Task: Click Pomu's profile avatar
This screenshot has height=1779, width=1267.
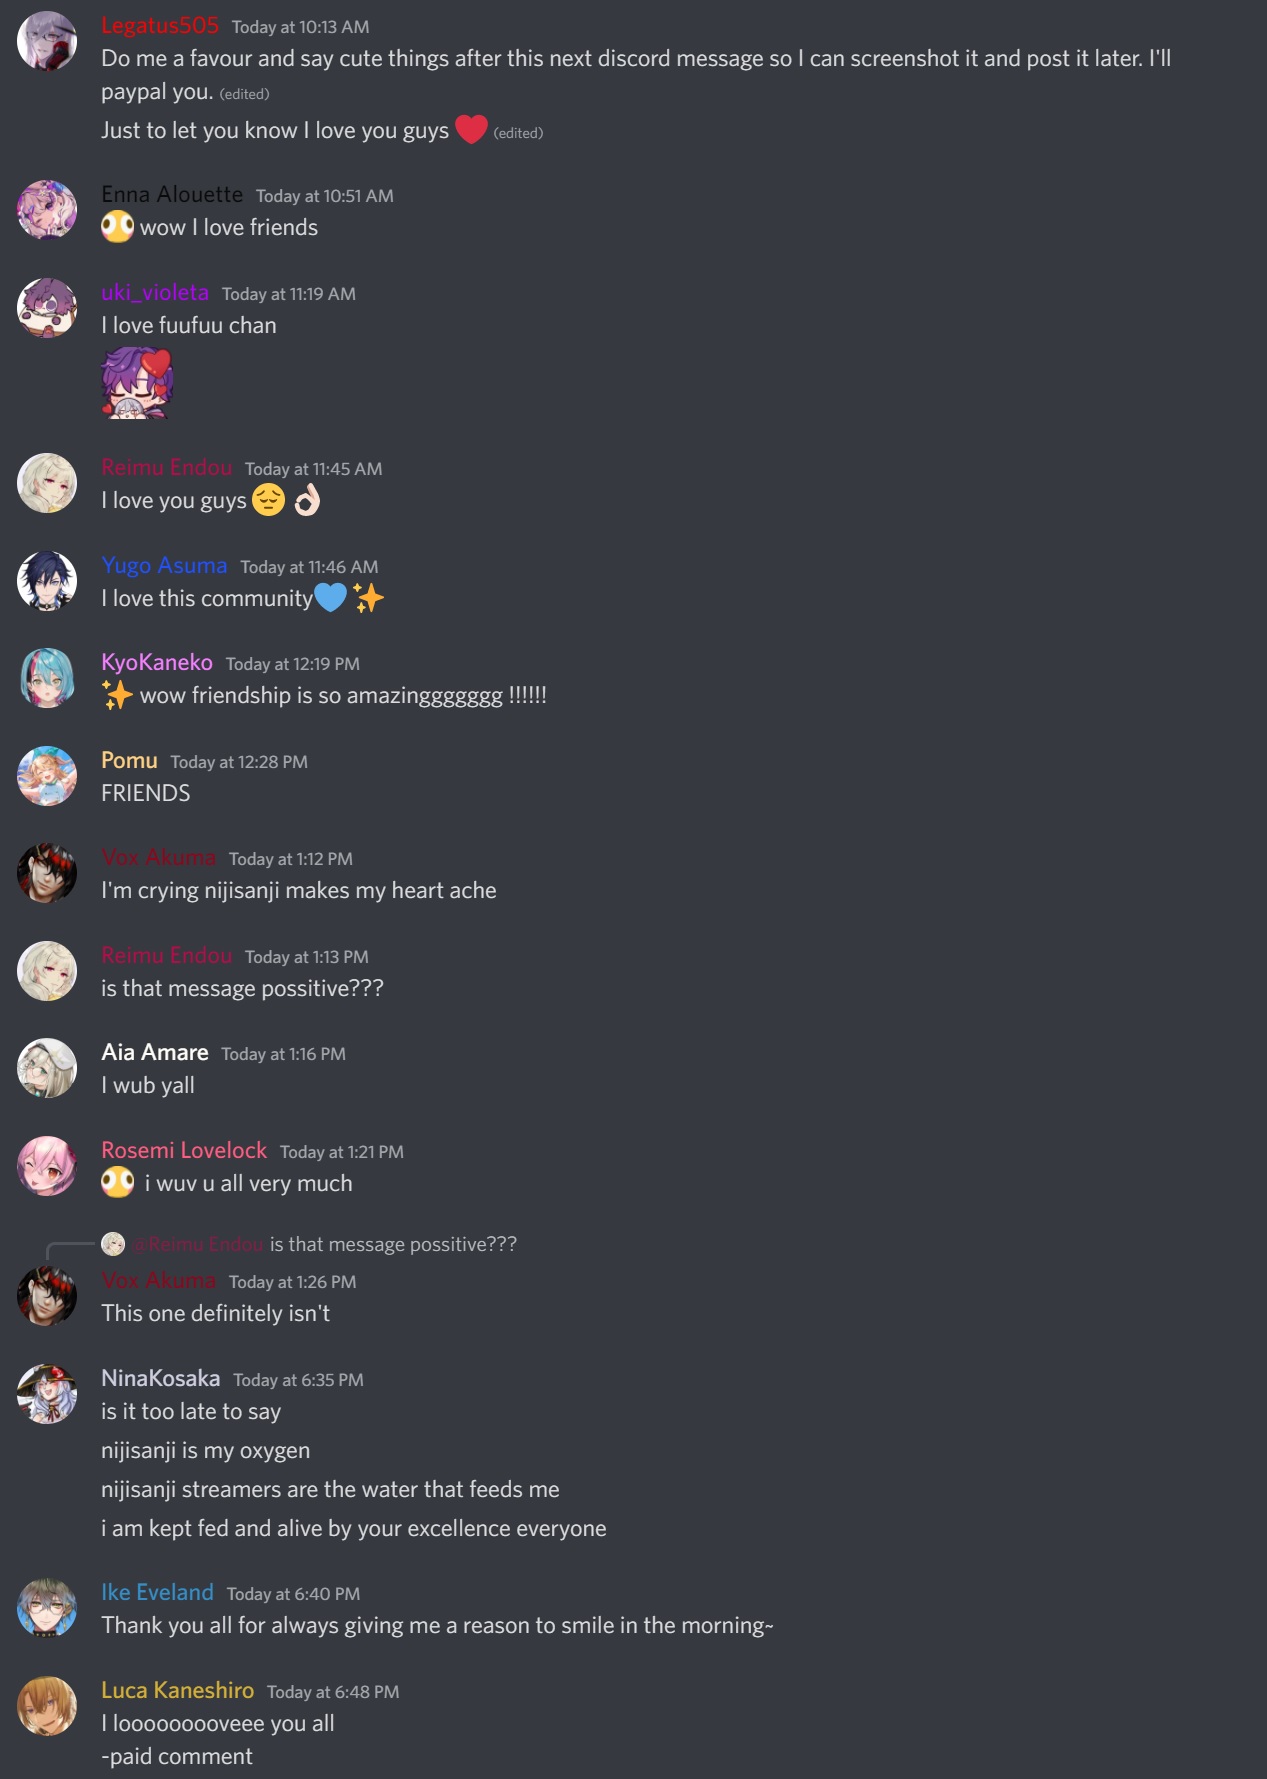Action: click(47, 776)
